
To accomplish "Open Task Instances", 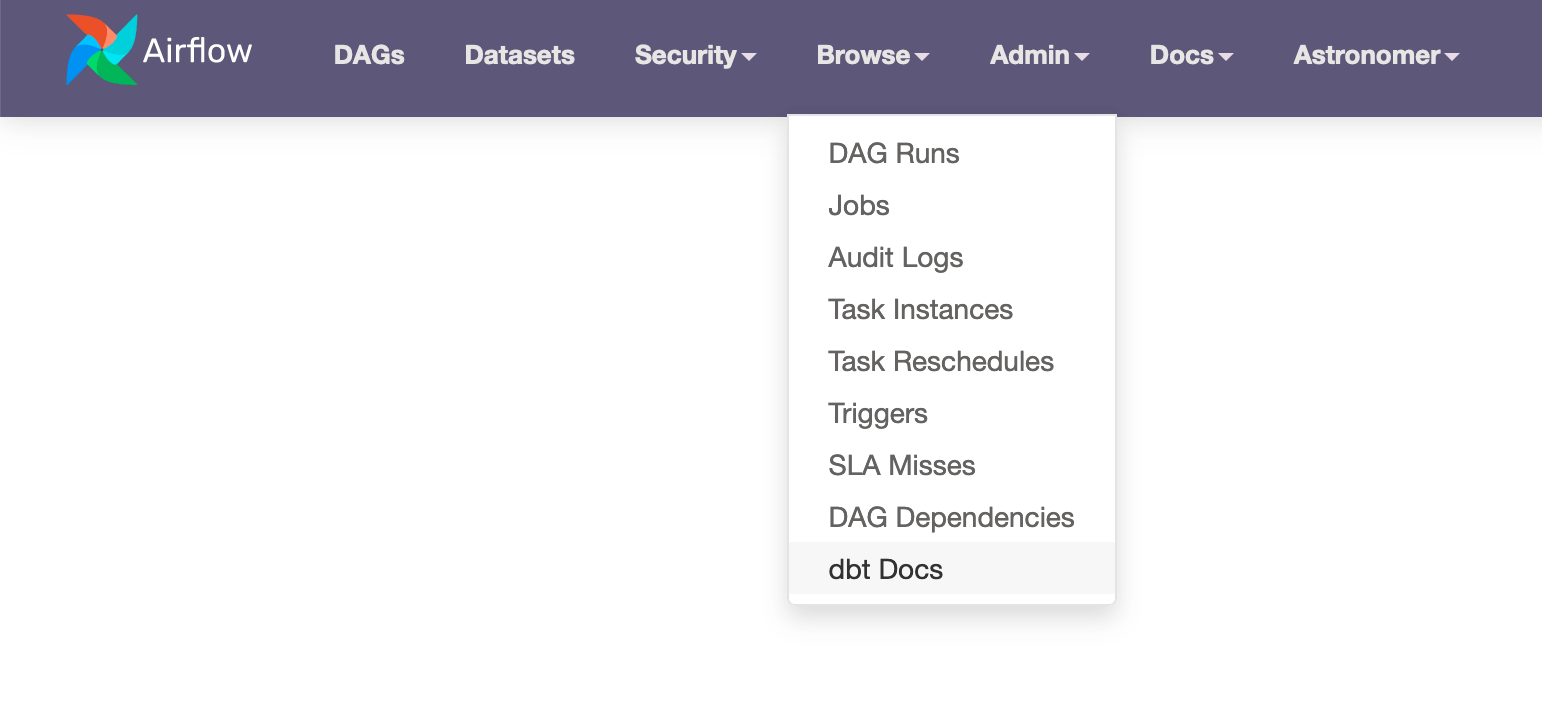I will point(920,309).
